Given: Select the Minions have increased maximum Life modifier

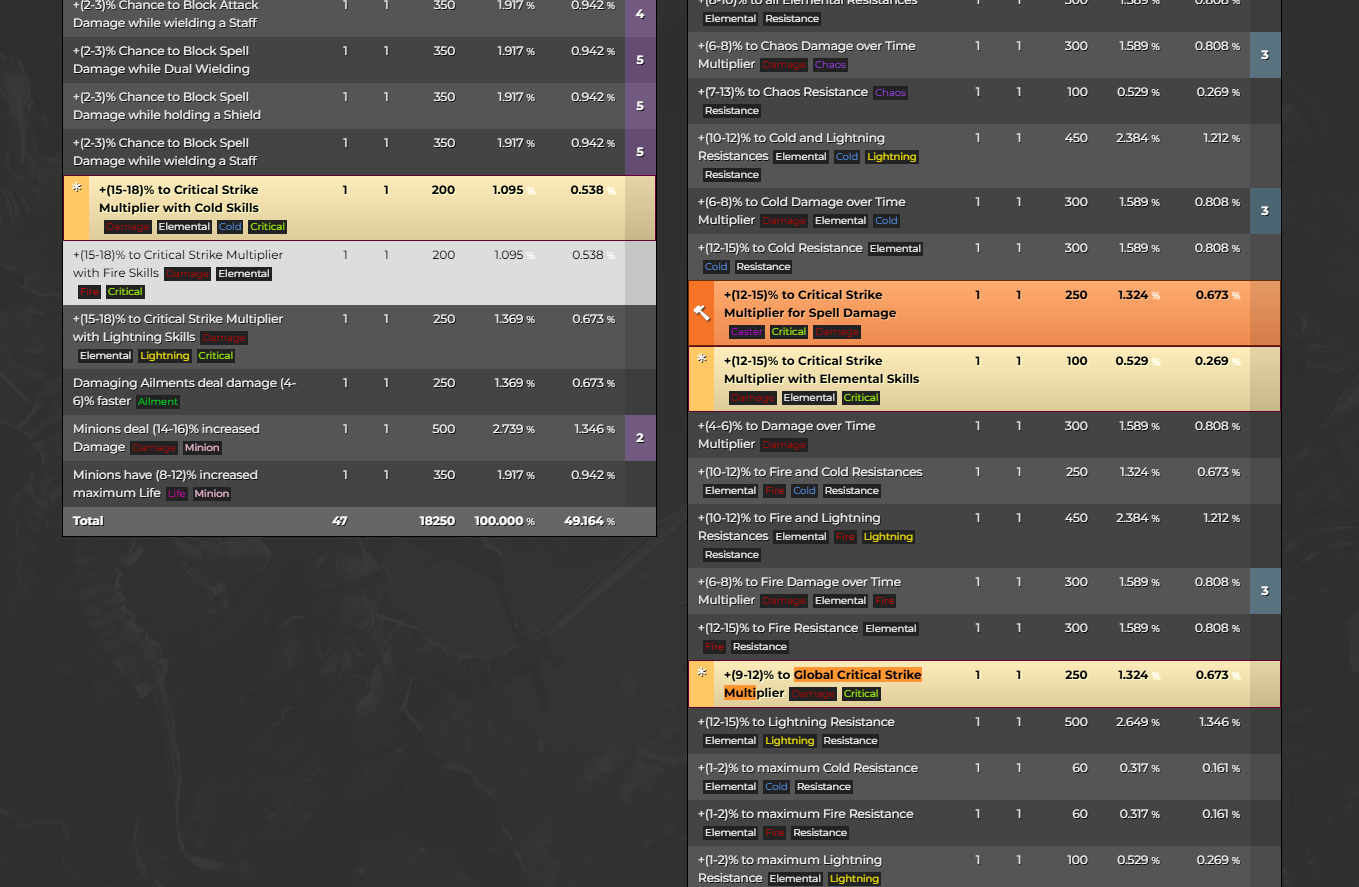Looking at the screenshot, I should pos(359,484).
